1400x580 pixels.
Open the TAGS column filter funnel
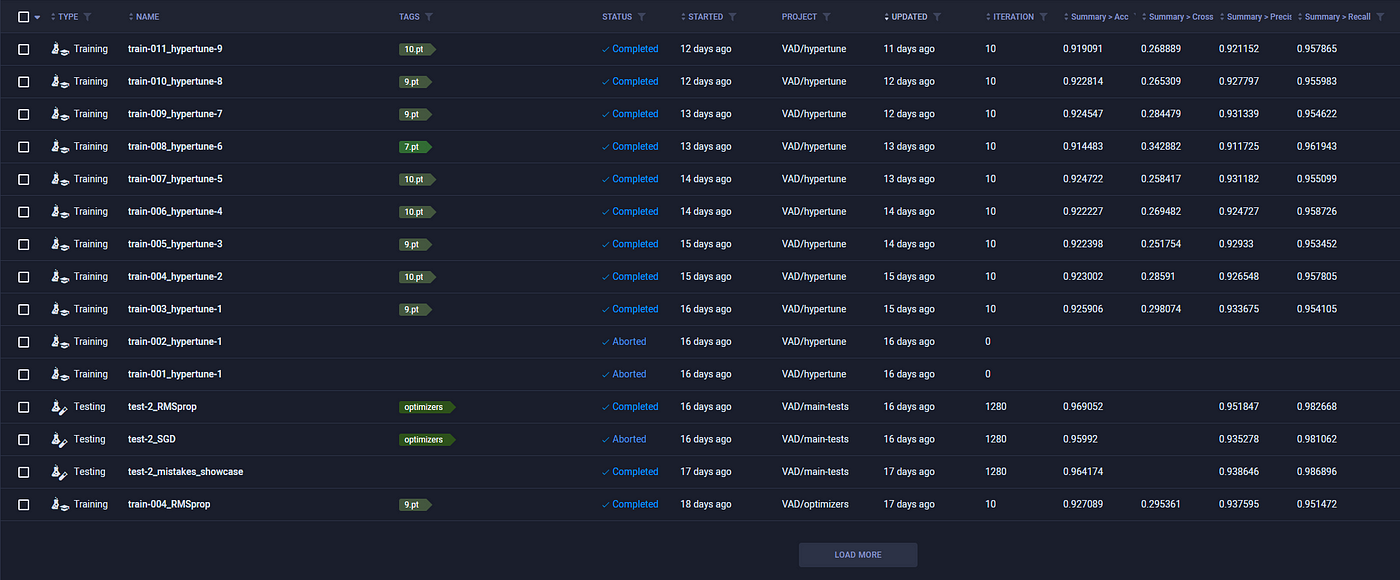[x=429, y=17]
